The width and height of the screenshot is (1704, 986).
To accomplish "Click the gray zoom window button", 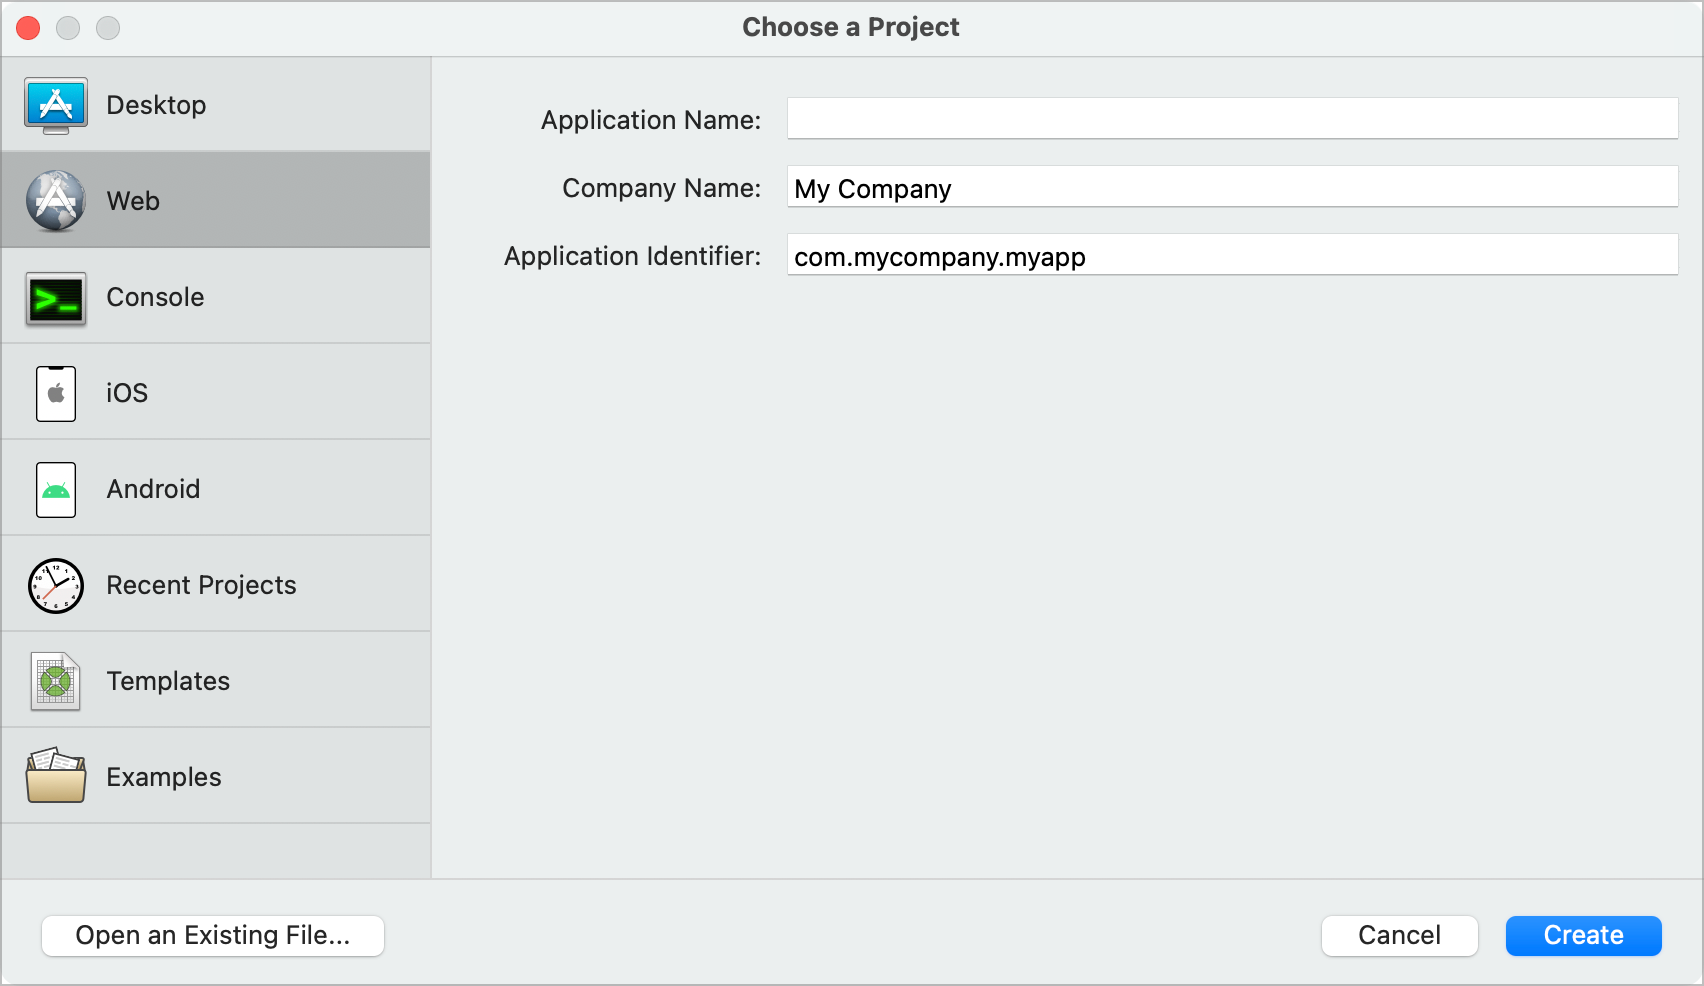I will tap(108, 28).
